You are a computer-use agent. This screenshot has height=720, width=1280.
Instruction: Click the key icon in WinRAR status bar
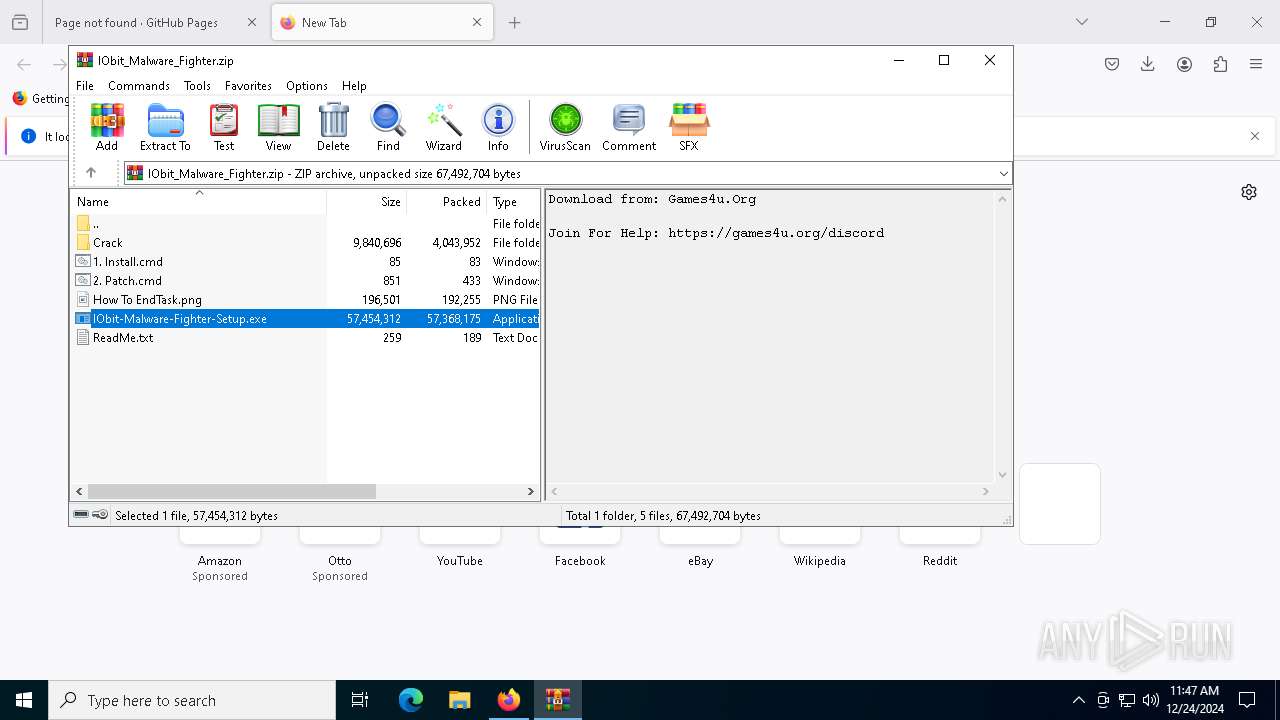pos(100,515)
